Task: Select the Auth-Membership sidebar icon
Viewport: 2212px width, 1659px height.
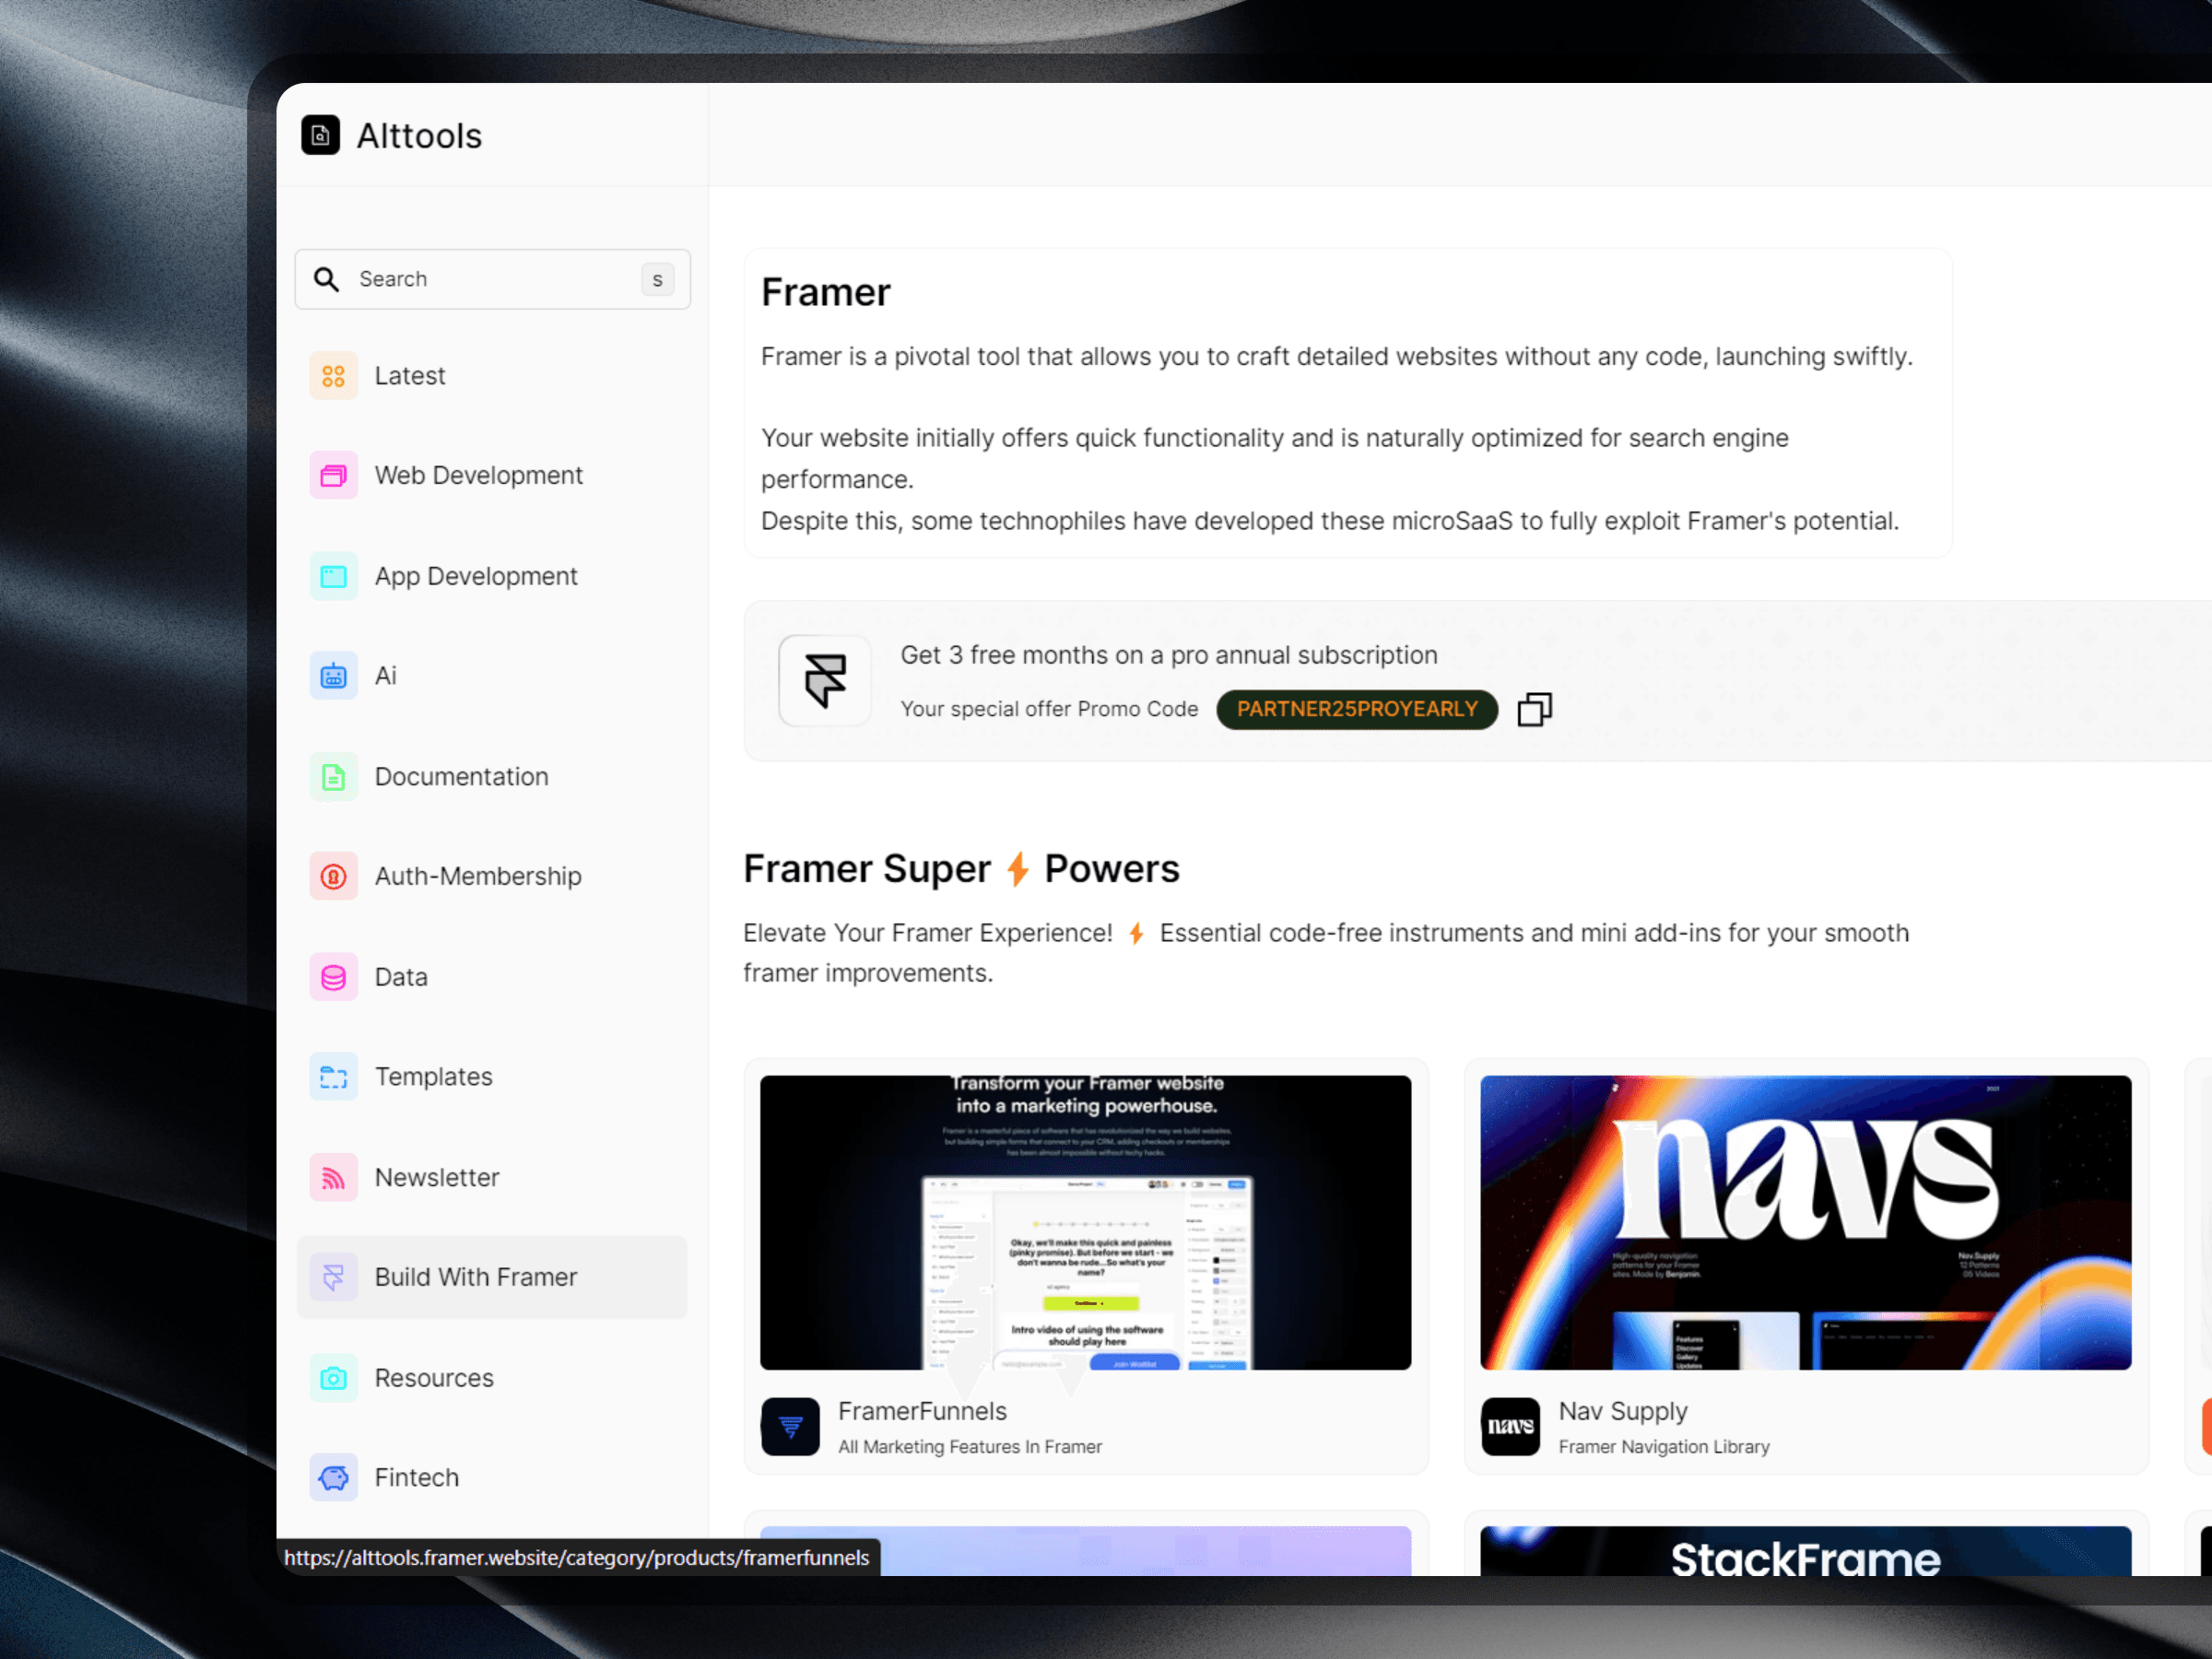Action: tap(335, 875)
